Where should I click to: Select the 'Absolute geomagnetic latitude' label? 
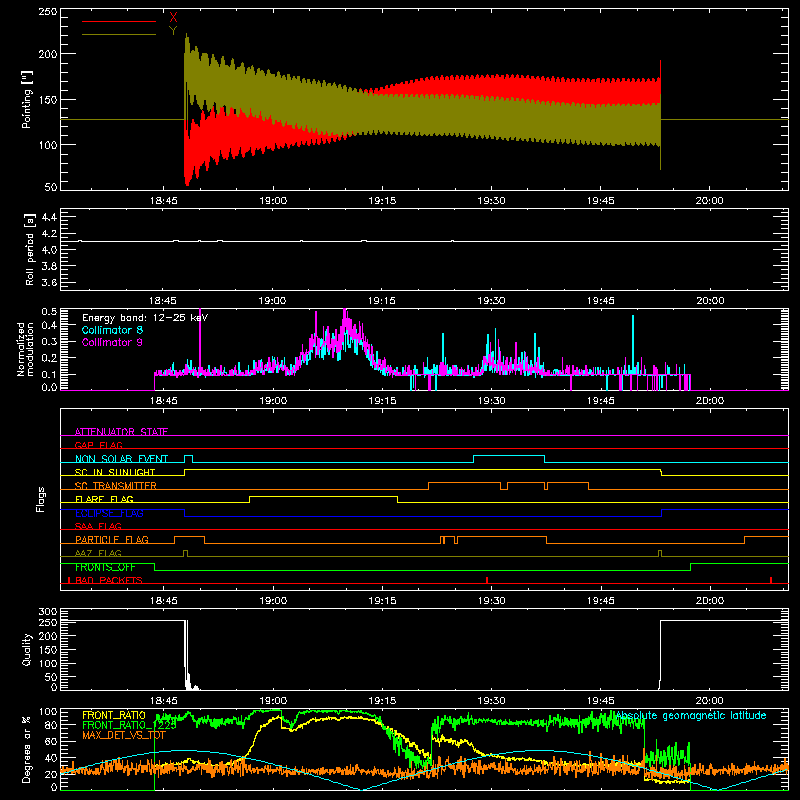tap(691, 715)
